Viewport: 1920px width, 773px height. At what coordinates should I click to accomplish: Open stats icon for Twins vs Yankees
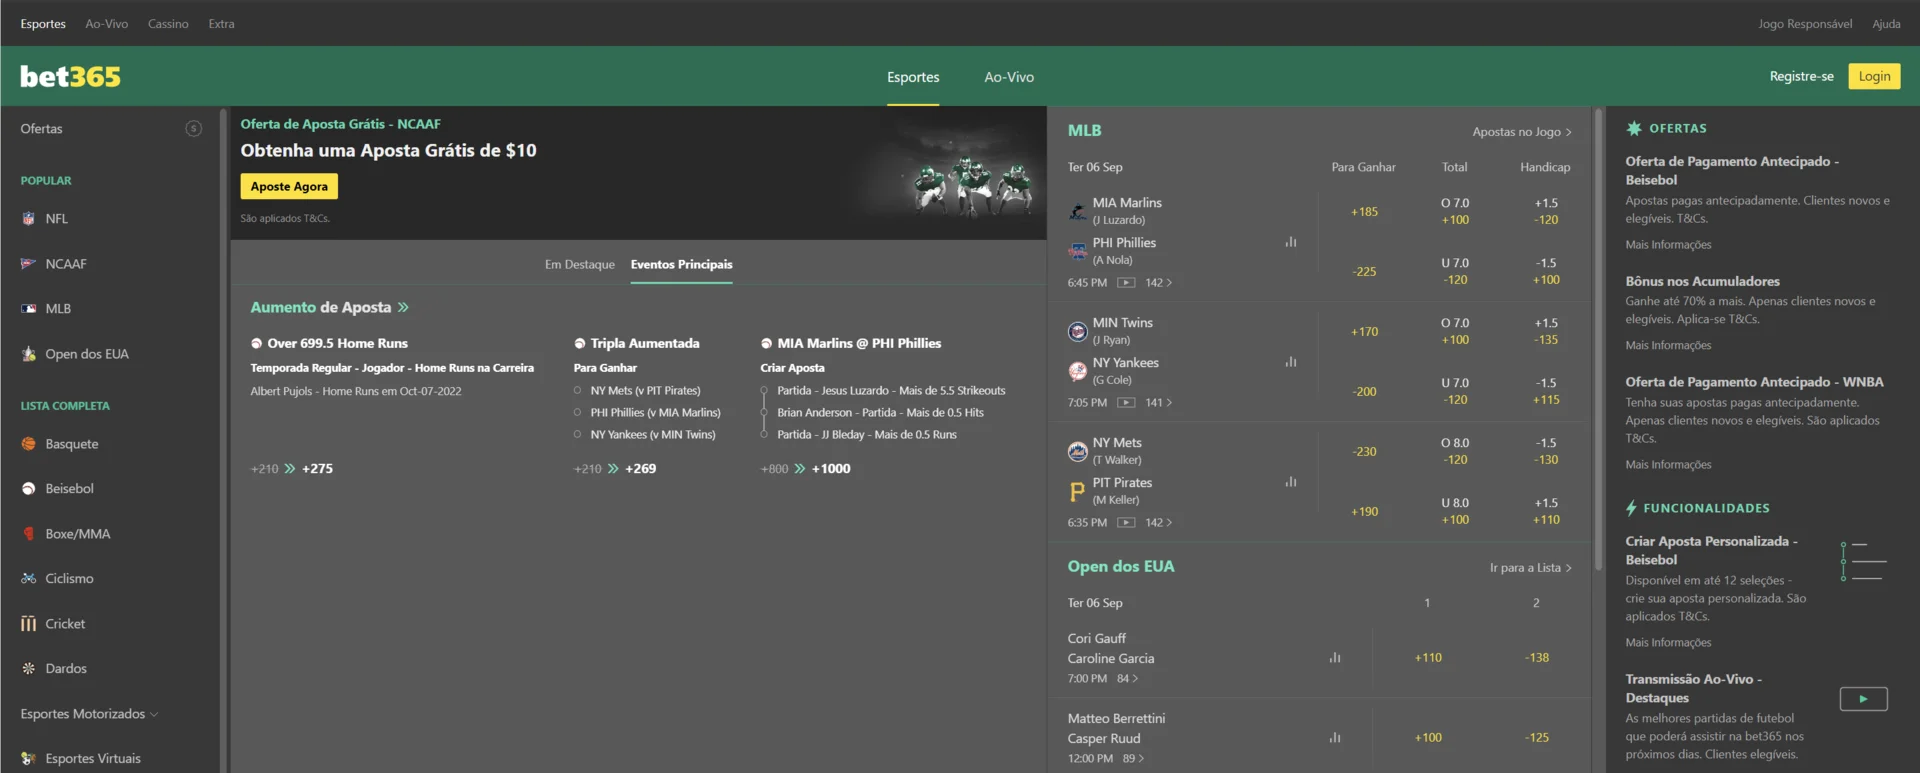point(1291,362)
